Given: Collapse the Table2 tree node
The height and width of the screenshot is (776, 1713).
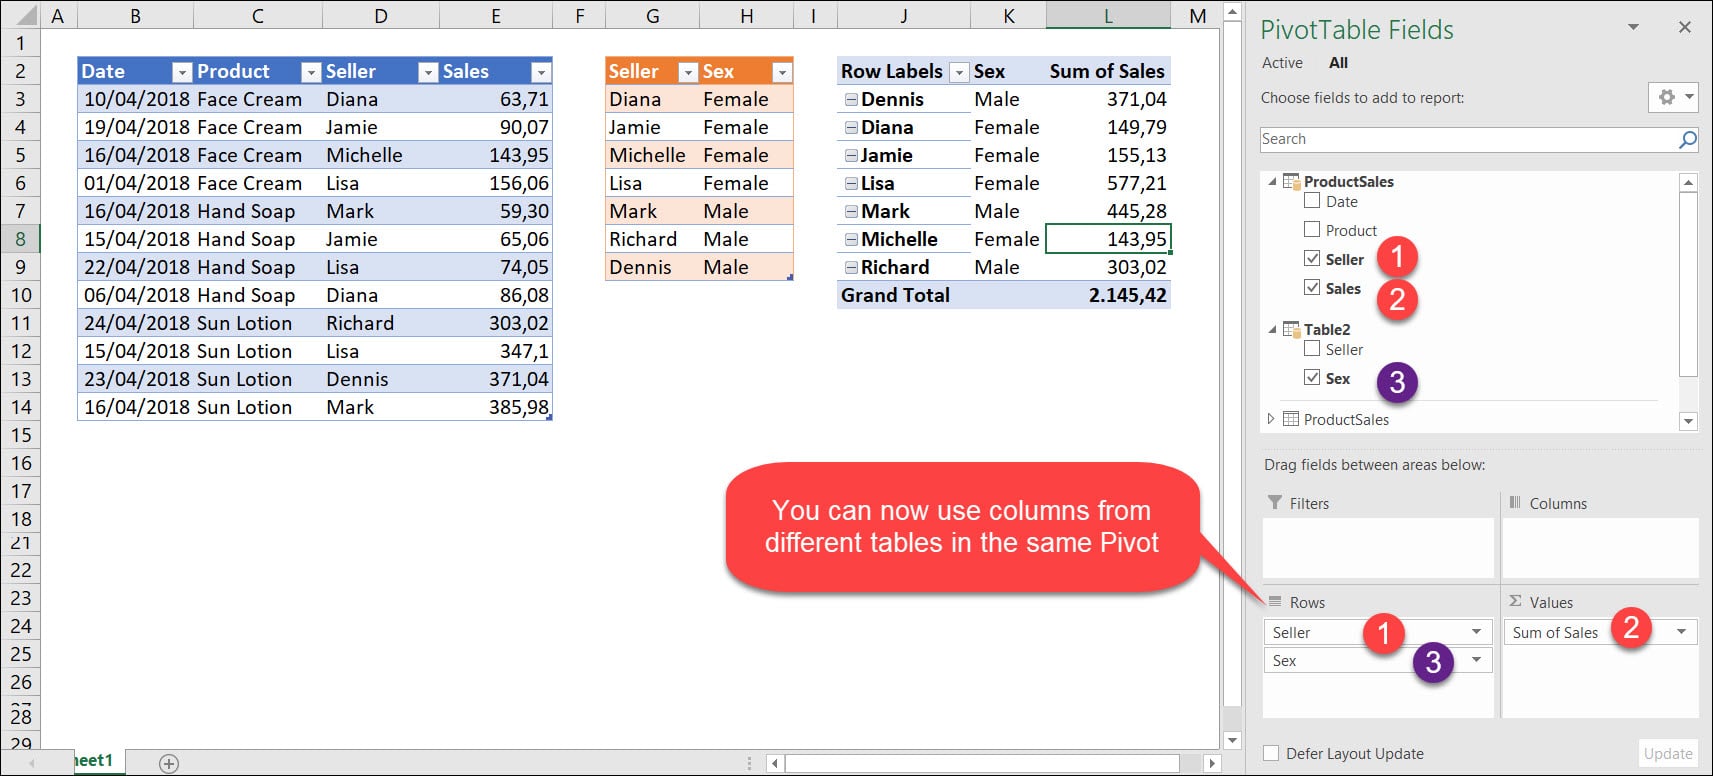Looking at the screenshot, I should coord(1272,329).
